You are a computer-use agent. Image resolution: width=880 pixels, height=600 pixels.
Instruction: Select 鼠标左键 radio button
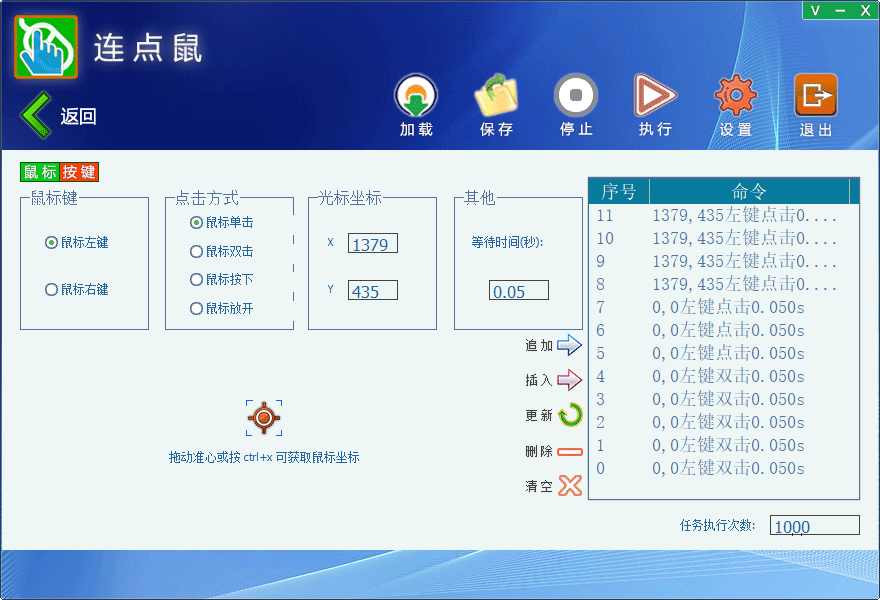(x=76, y=242)
